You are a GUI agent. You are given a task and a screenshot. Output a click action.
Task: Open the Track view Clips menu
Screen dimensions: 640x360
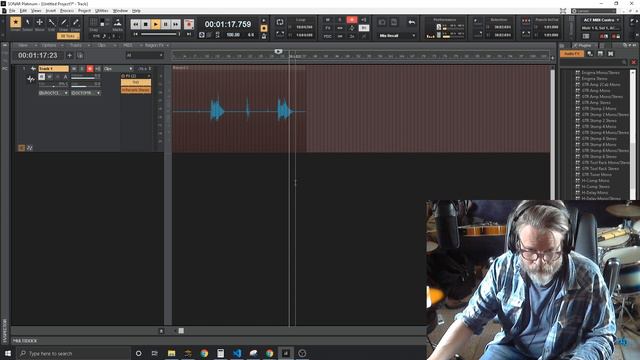102,45
